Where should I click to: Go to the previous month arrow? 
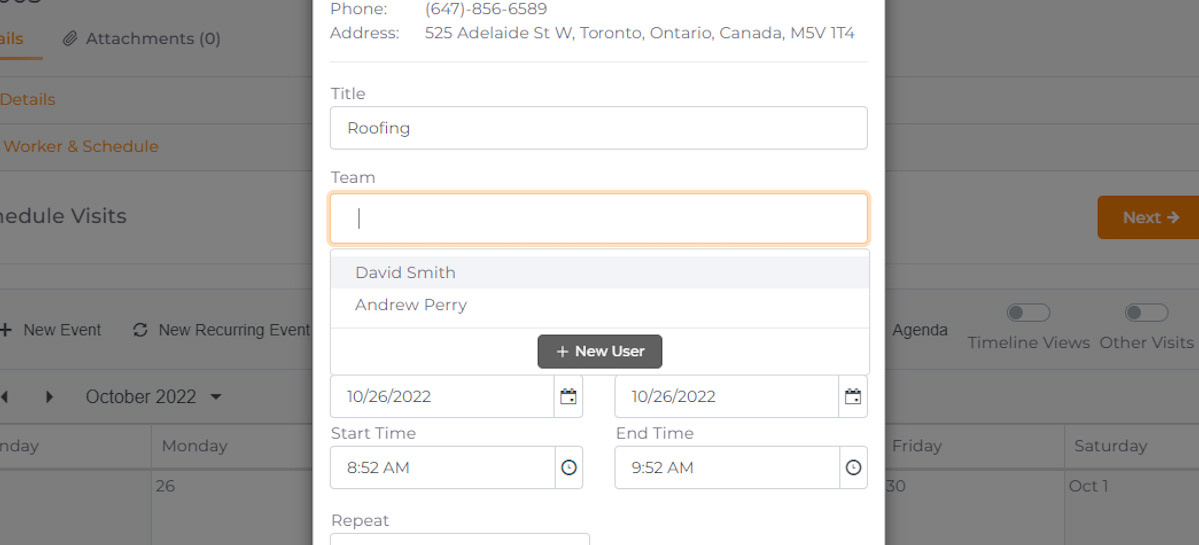[5, 397]
